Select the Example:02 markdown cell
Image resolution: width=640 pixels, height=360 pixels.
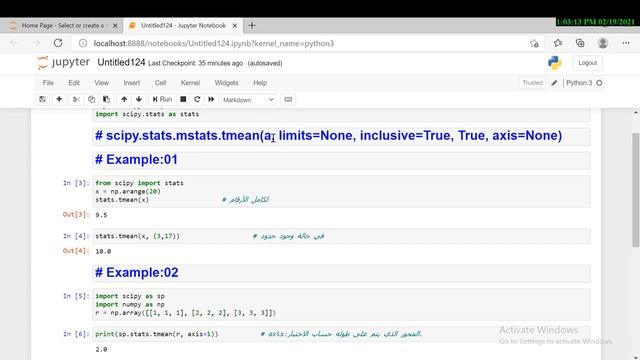[x=341, y=273]
